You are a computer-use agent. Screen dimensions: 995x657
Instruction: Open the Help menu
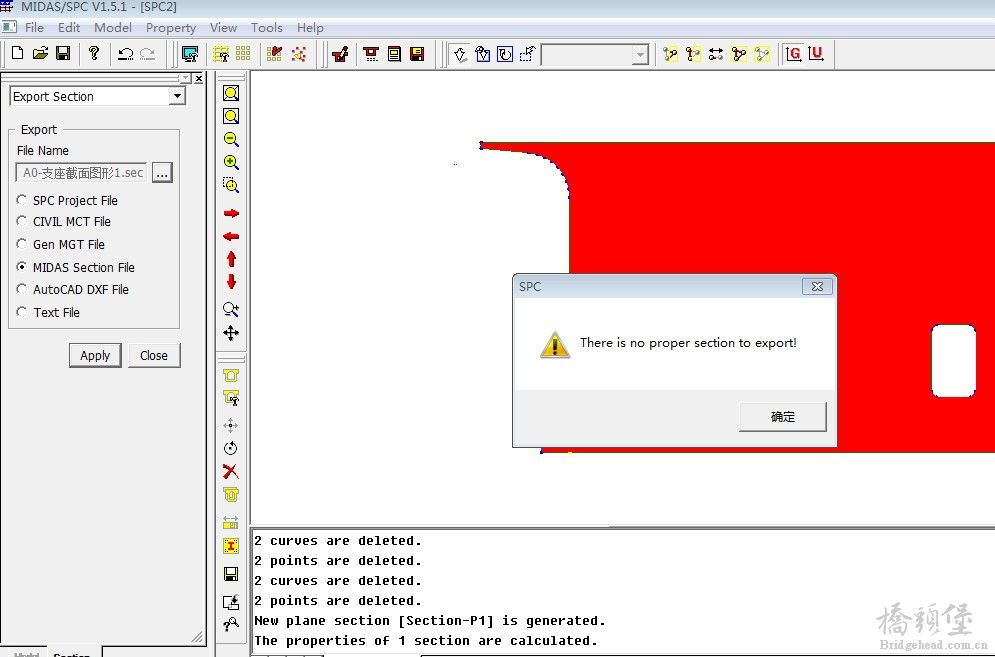[310, 27]
